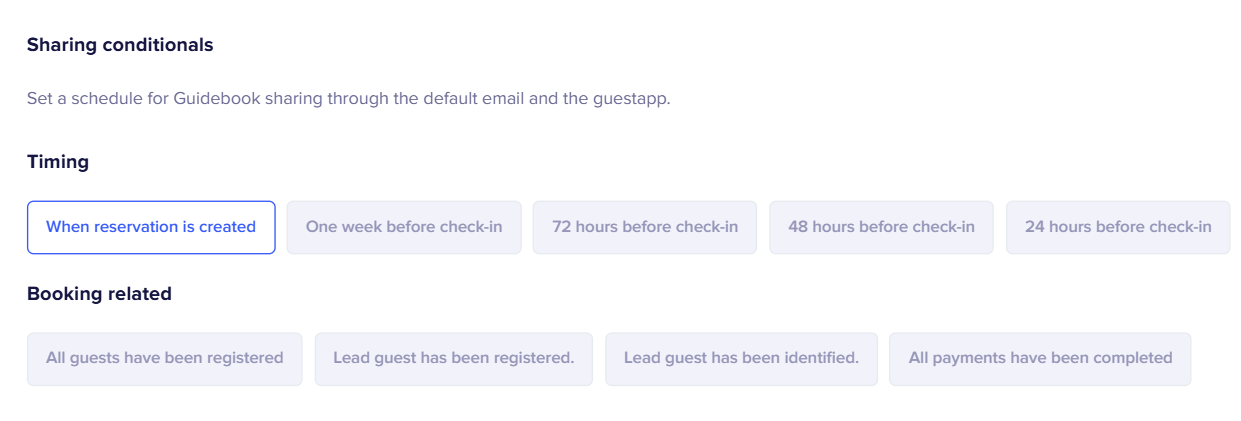Click the 'Sharing conditionals' heading

pos(120,45)
